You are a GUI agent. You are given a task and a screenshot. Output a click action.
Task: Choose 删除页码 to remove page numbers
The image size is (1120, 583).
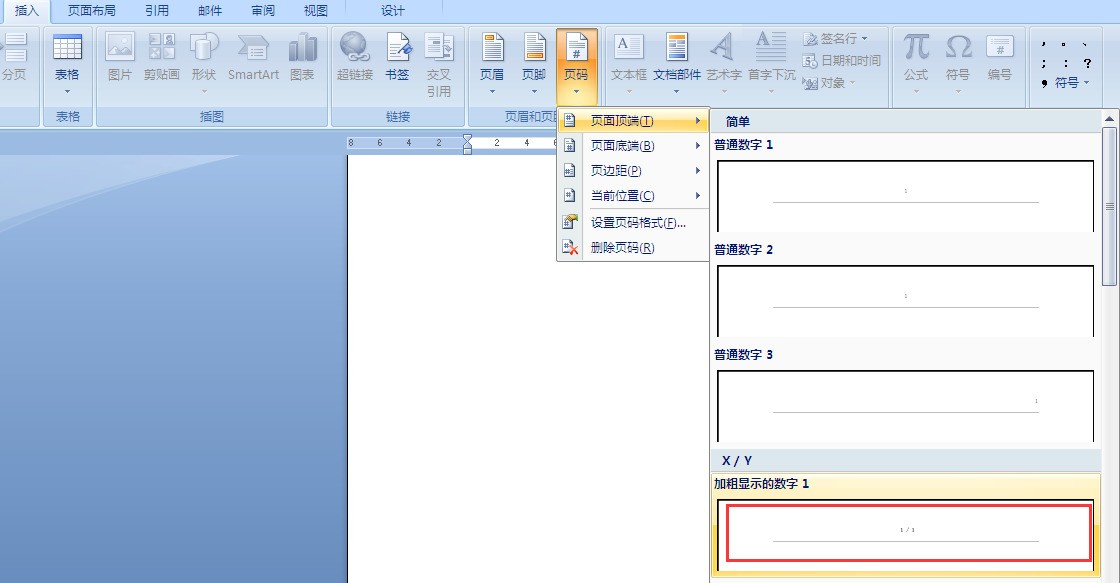point(622,248)
